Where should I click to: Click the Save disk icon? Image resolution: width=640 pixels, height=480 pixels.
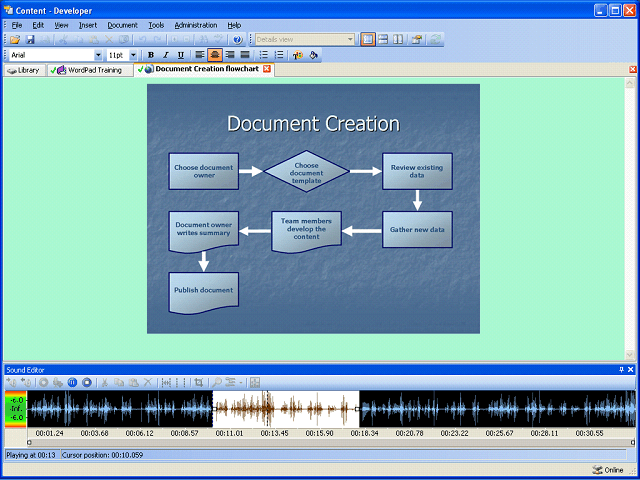point(30,39)
